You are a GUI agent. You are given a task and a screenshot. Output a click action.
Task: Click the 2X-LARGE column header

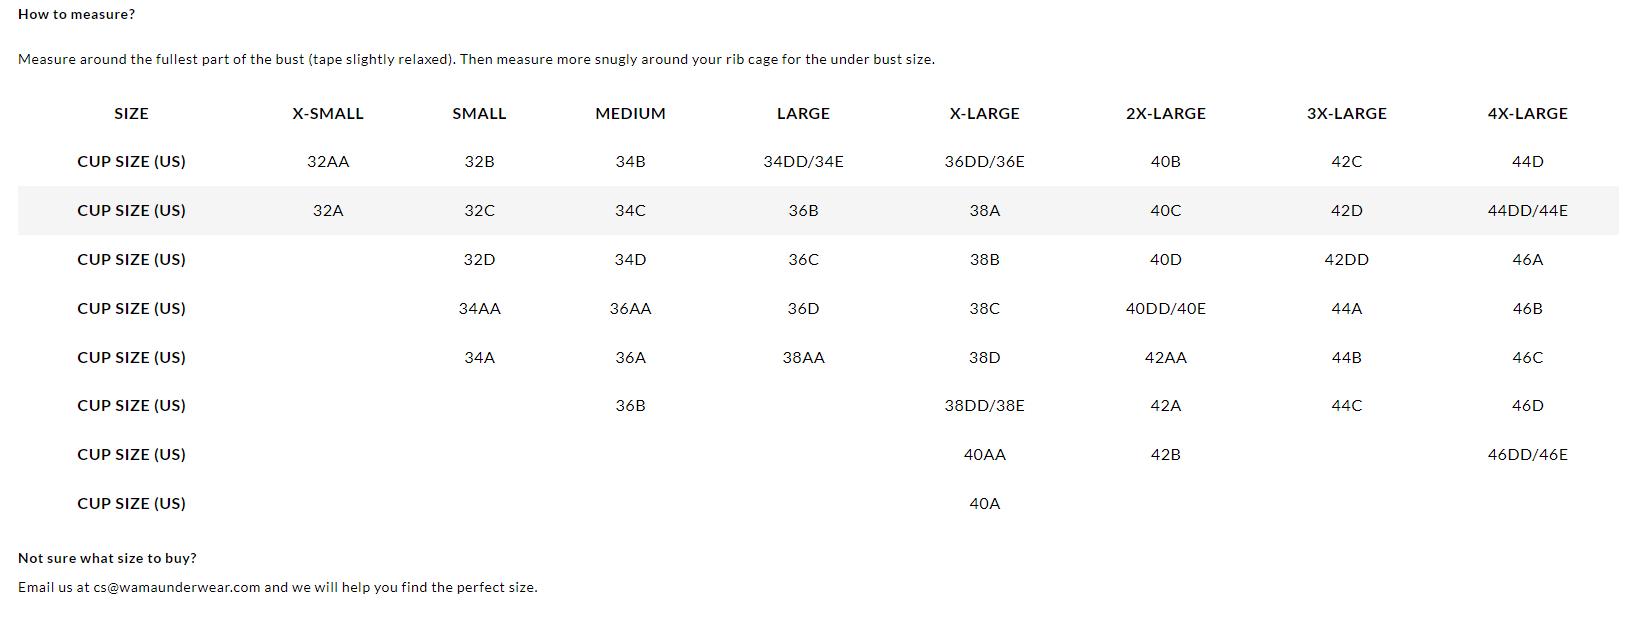(x=1165, y=113)
